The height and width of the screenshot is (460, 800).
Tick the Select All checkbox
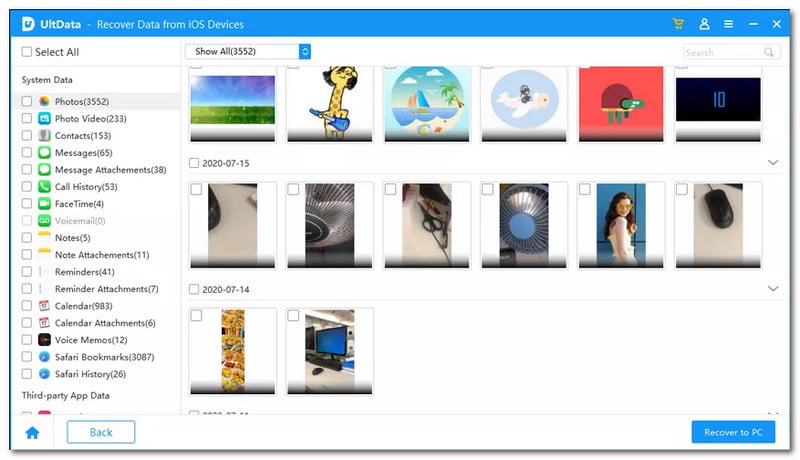click(27, 52)
